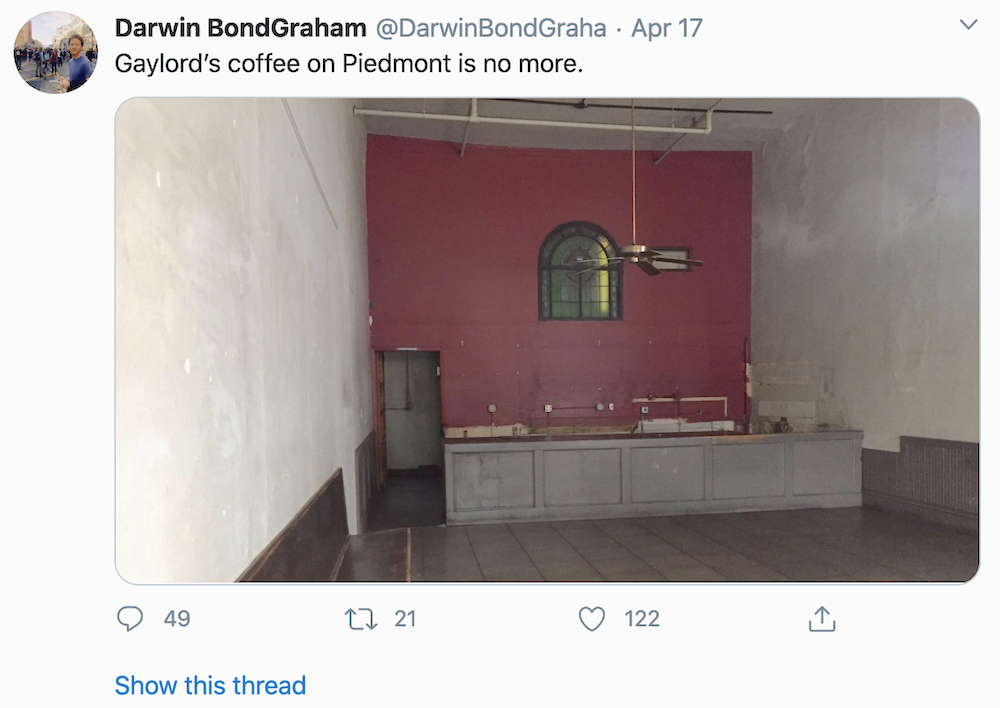Click the ceiling fan in the photo
Screen dimensions: 1000x708
[x=638, y=257]
